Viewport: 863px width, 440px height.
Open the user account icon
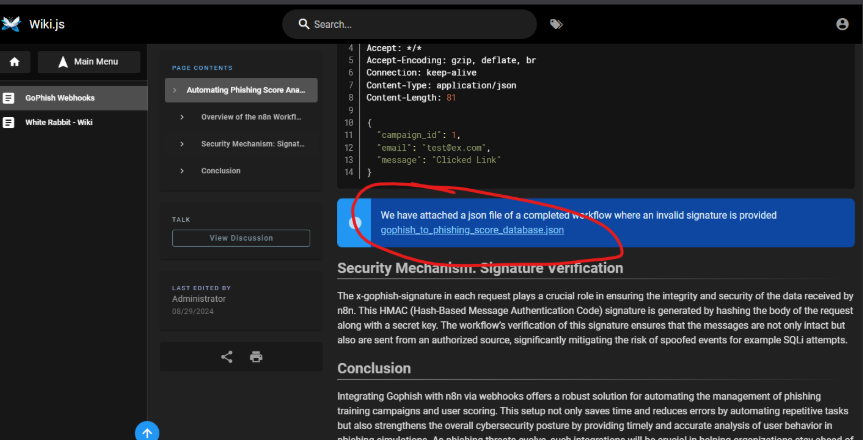842,24
